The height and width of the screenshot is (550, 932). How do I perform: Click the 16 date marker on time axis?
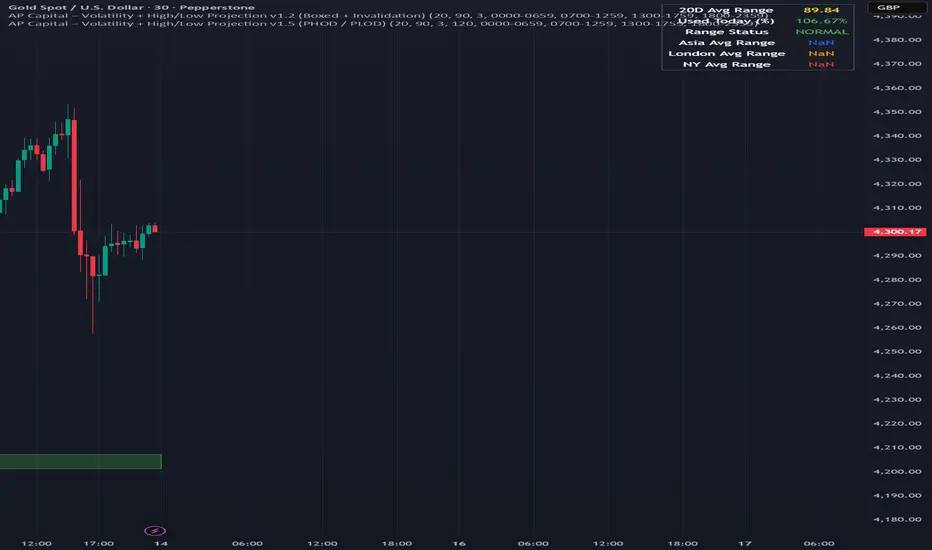coord(459,543)
